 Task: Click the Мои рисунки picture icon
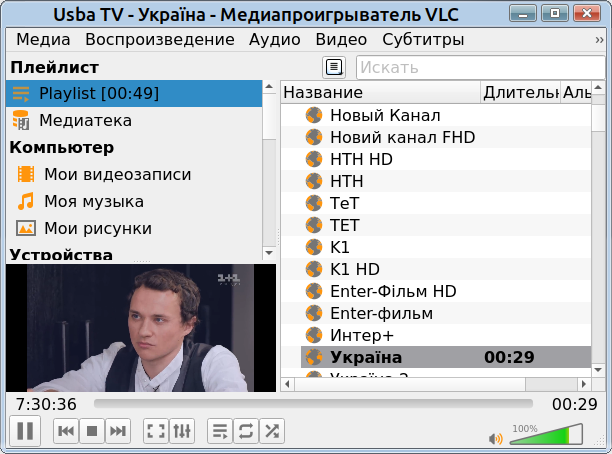tap(26, 228)
